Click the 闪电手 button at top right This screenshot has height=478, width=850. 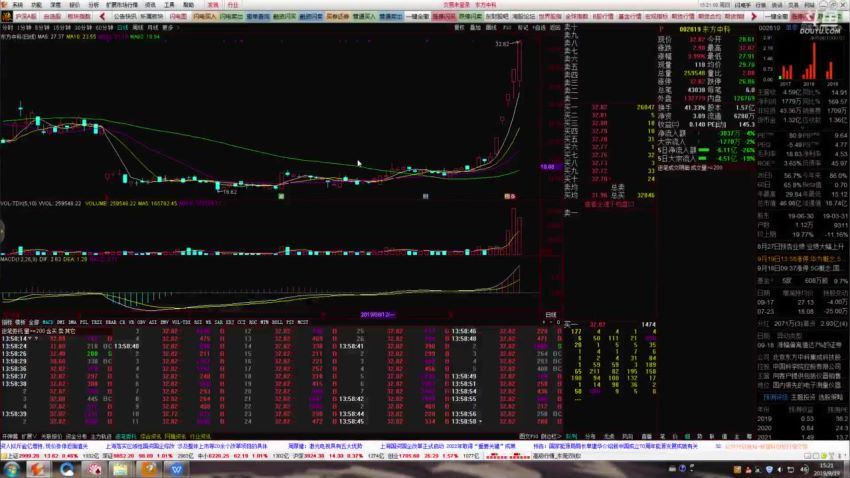[743, 4]
